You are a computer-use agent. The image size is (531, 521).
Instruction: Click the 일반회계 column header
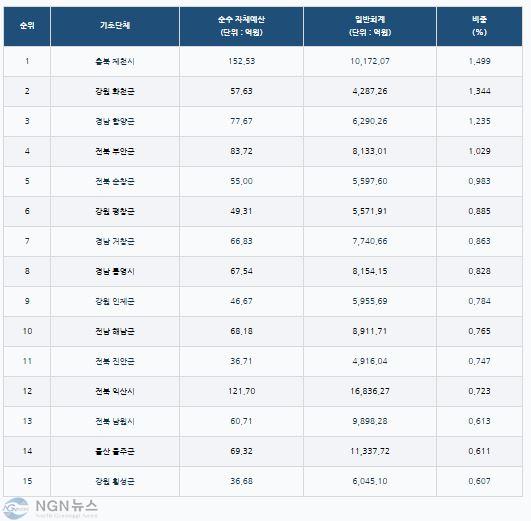click(370, 26)
